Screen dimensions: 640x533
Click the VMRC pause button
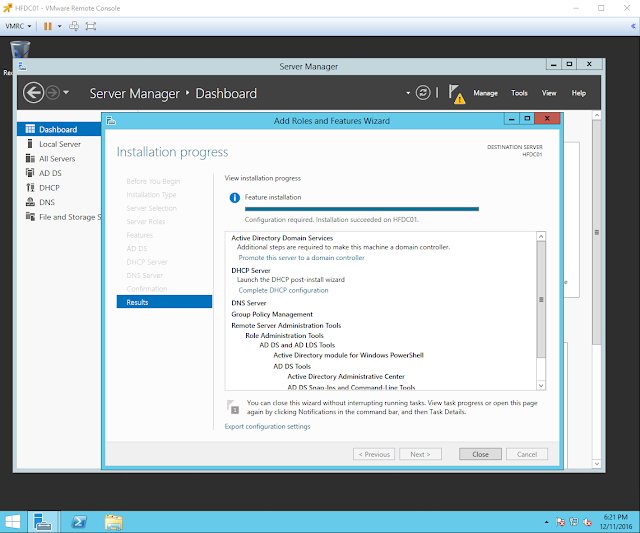tap(48, 26)
